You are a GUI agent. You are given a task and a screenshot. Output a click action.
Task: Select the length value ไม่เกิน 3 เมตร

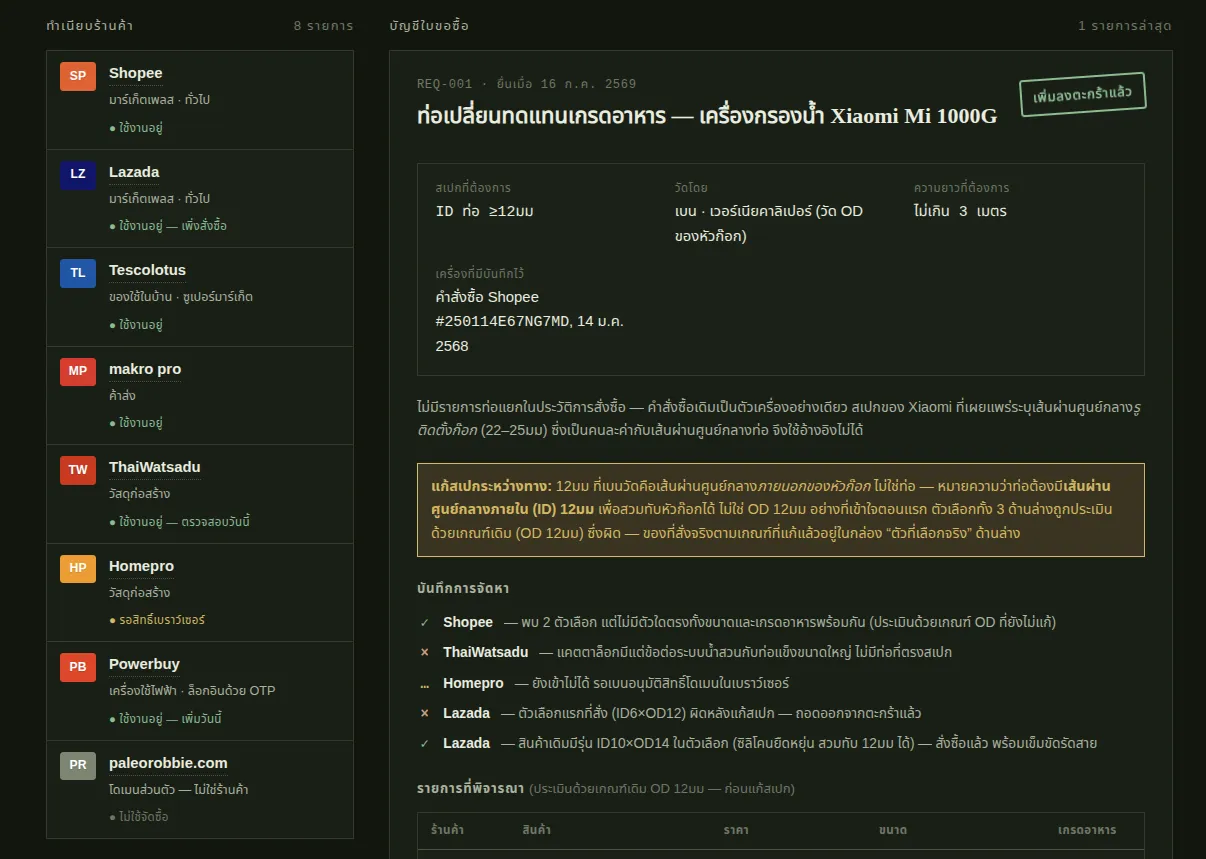960,211
